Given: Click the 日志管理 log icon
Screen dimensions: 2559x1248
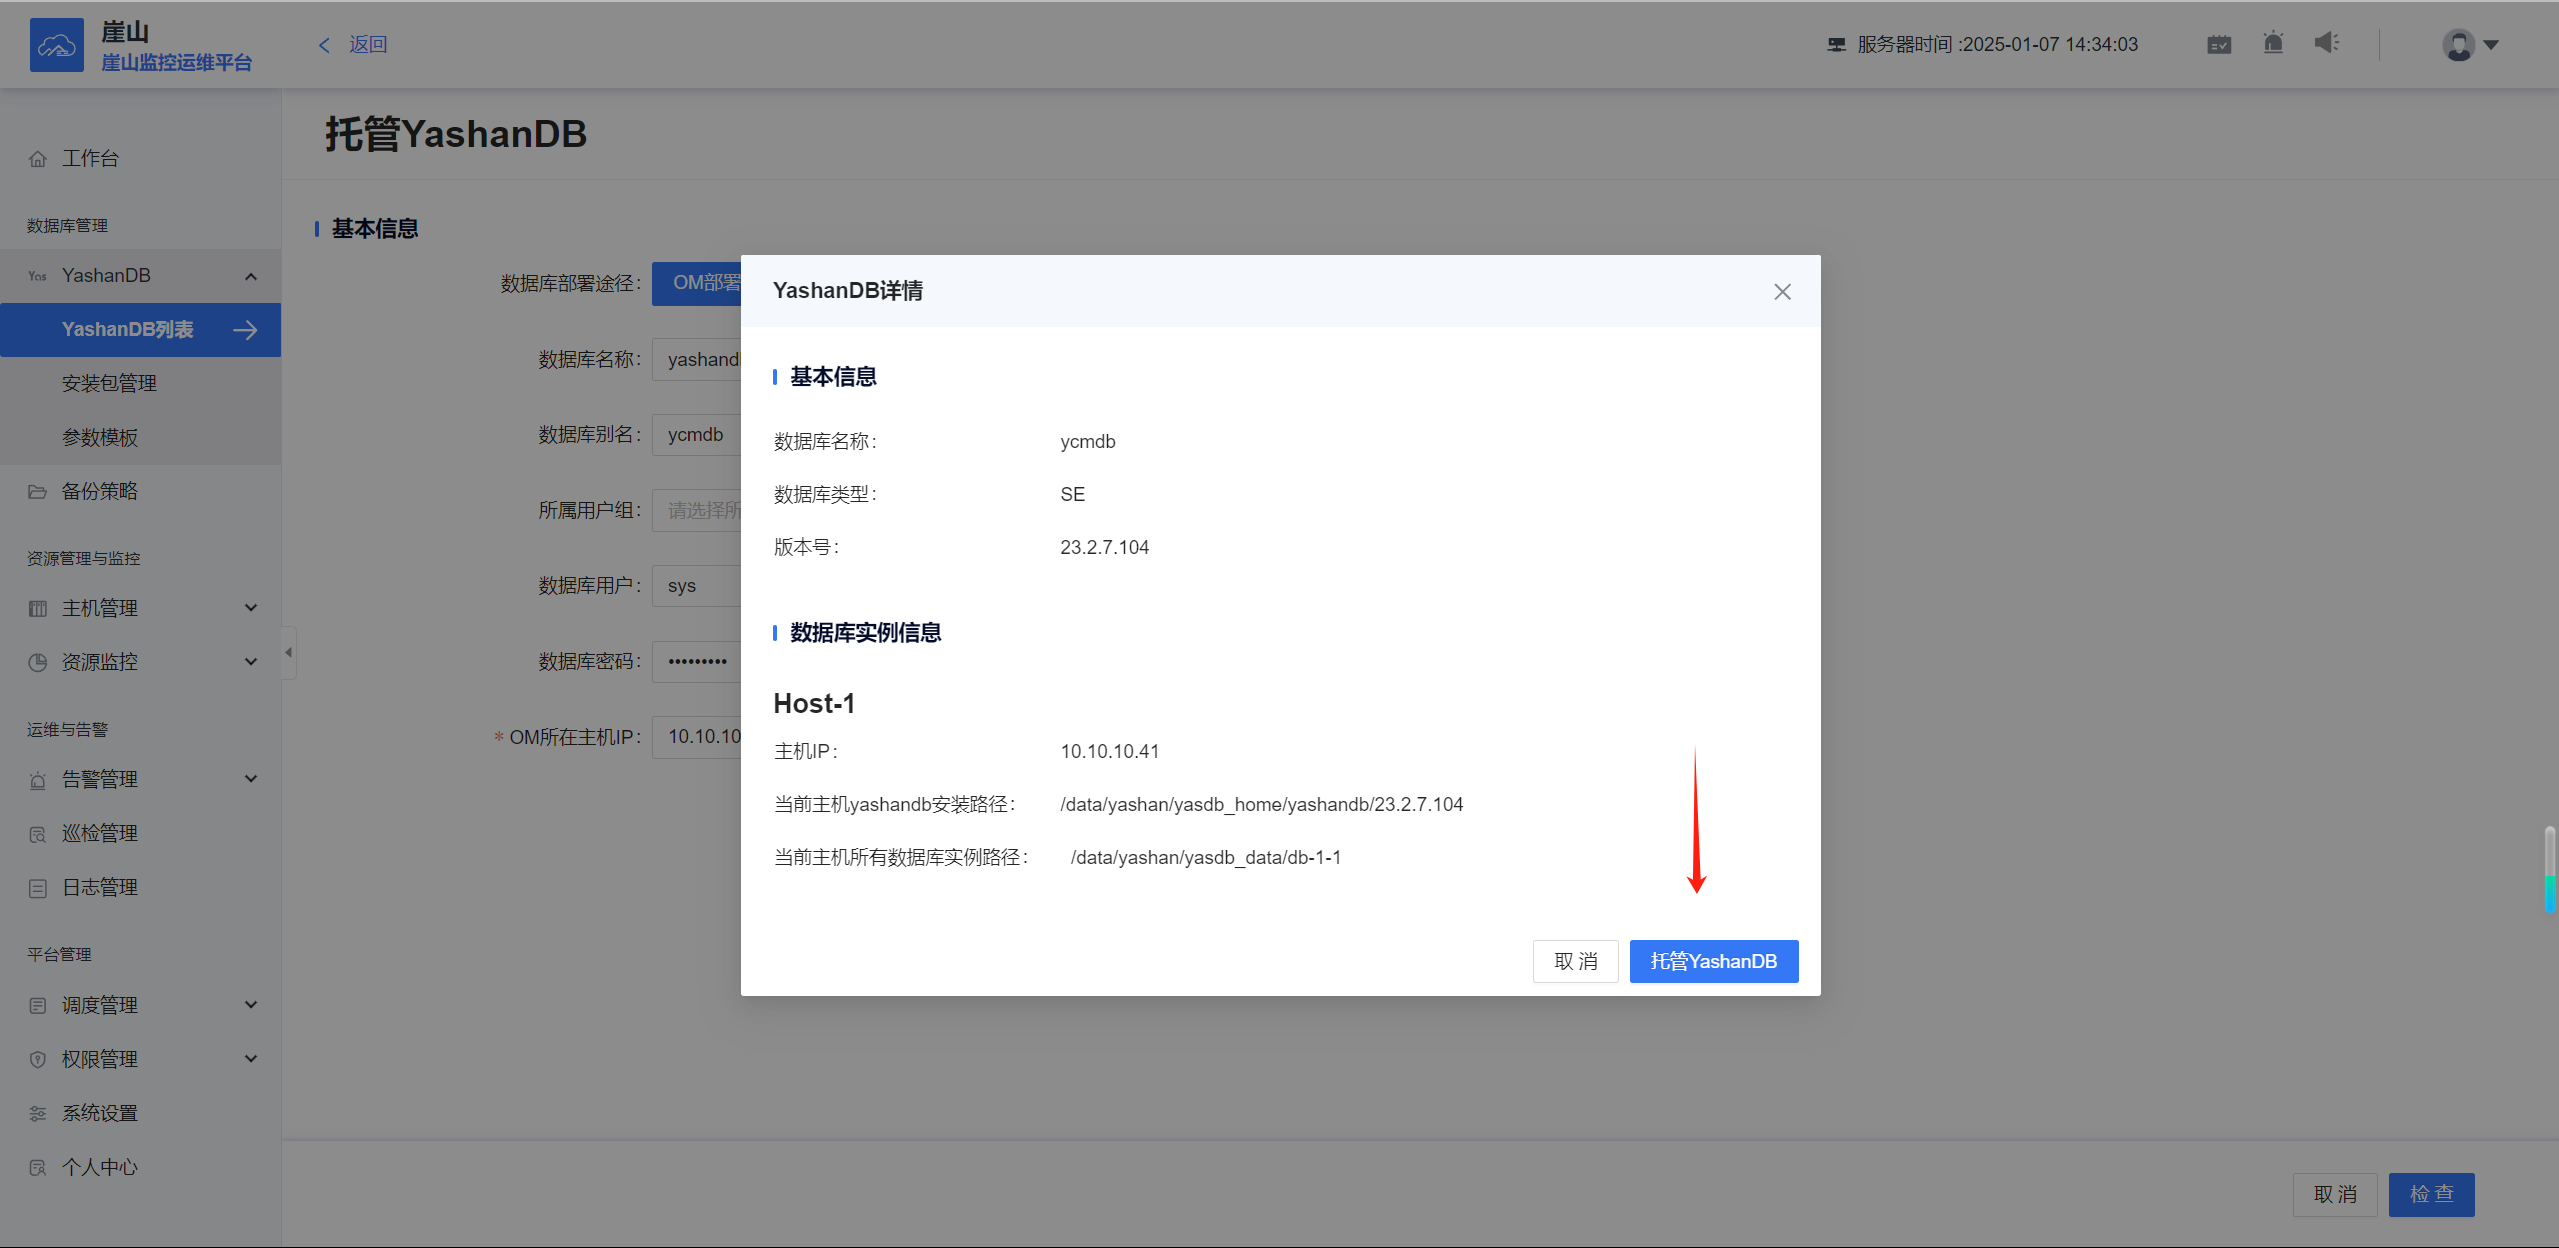Looking at the screenshot, I should pos(38,888).
